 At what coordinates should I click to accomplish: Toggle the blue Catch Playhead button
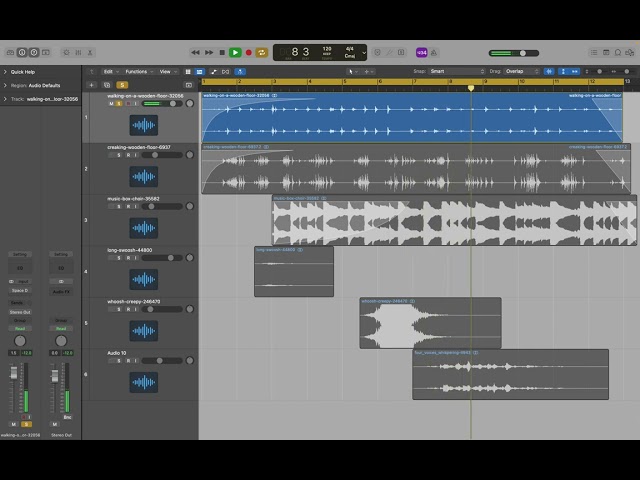pyautogui.click(x=240, y=71)
